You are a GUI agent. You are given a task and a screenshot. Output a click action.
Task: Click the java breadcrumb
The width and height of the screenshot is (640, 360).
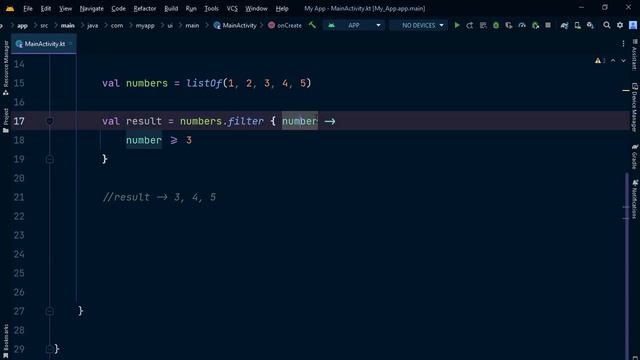coord(93,25)
